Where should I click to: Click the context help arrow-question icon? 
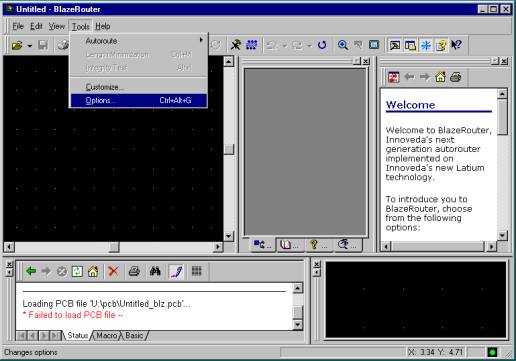click(x=456, y=45)
